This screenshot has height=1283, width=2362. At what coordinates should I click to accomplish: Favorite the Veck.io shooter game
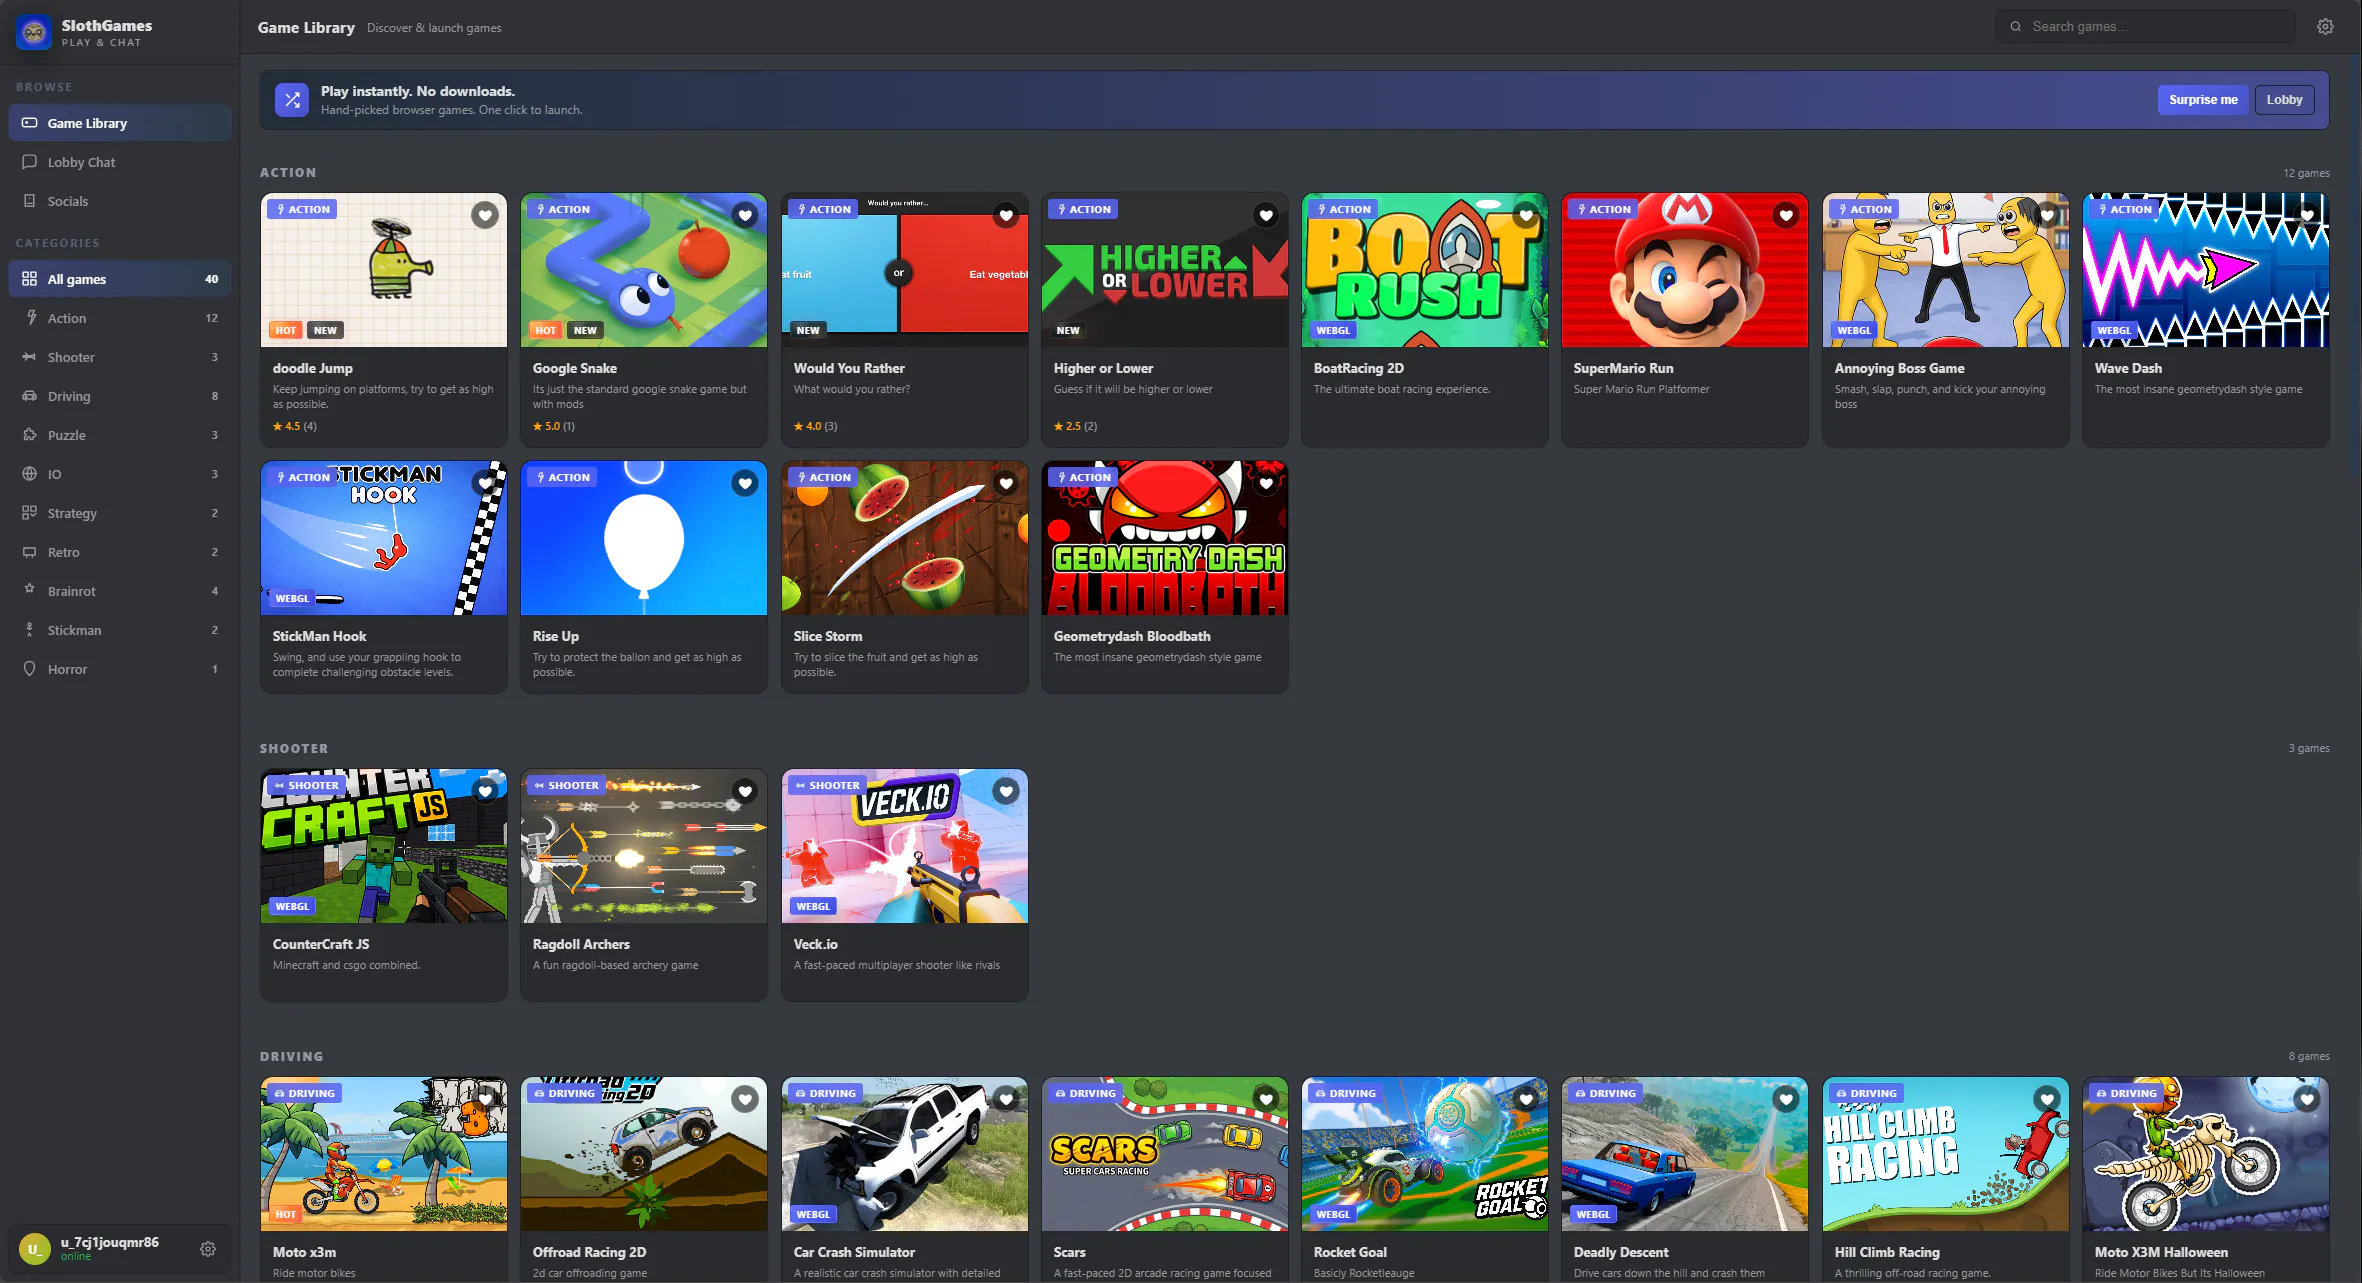pos(1006,791)
